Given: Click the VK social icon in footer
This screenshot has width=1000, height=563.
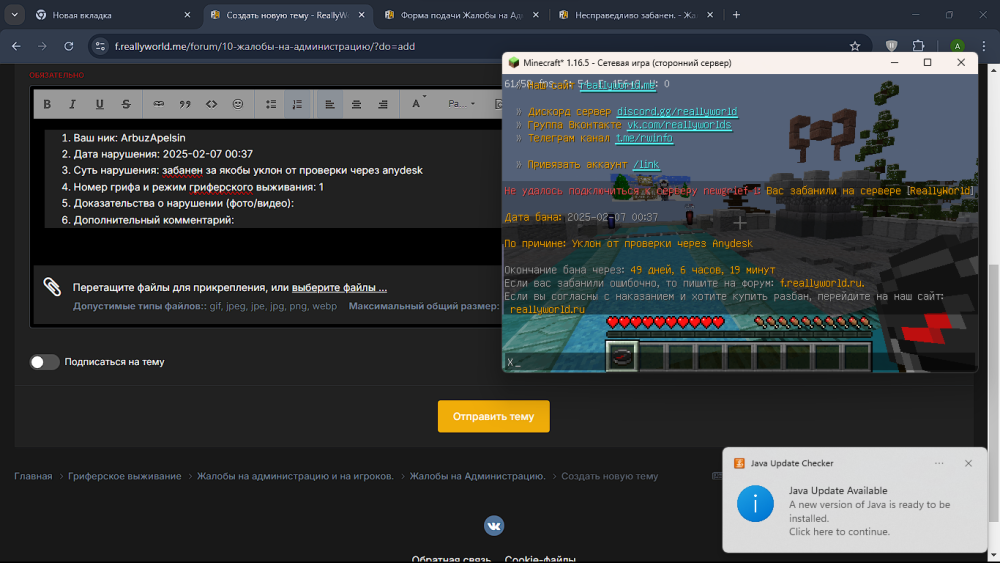Looking at the screenshot, I should coord(494,526).
